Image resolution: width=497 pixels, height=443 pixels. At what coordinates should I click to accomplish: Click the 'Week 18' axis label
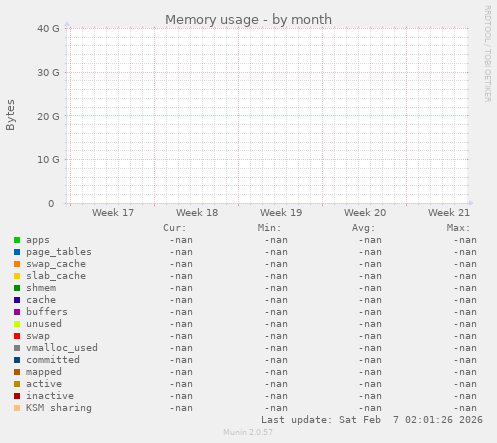tap(197, 213)
